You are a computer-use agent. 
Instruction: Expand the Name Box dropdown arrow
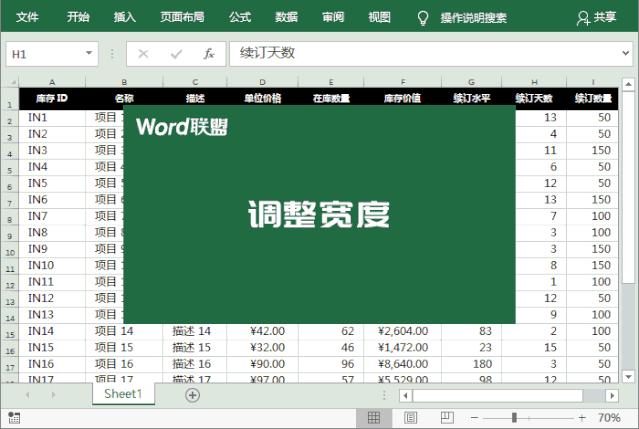(x=89, y=53)
